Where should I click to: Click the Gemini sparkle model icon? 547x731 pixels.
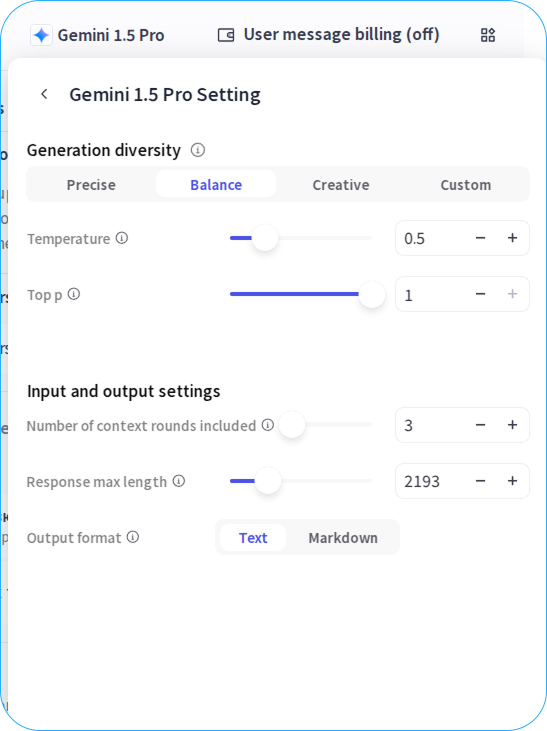click(x=42, y=35)
